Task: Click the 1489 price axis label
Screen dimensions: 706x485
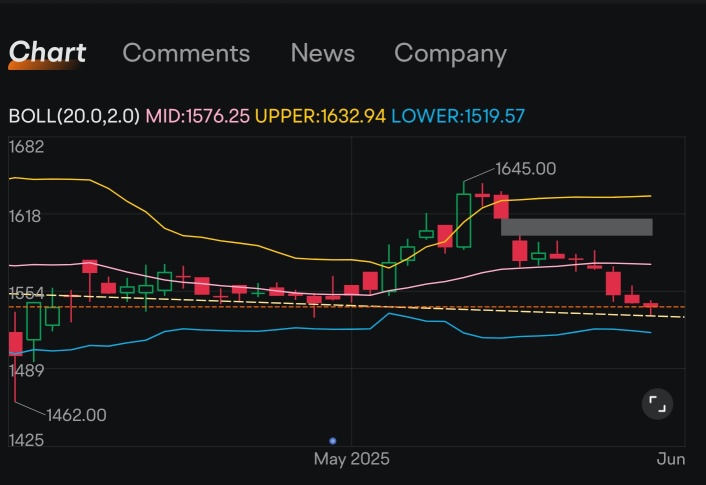Action: [27, 371]
